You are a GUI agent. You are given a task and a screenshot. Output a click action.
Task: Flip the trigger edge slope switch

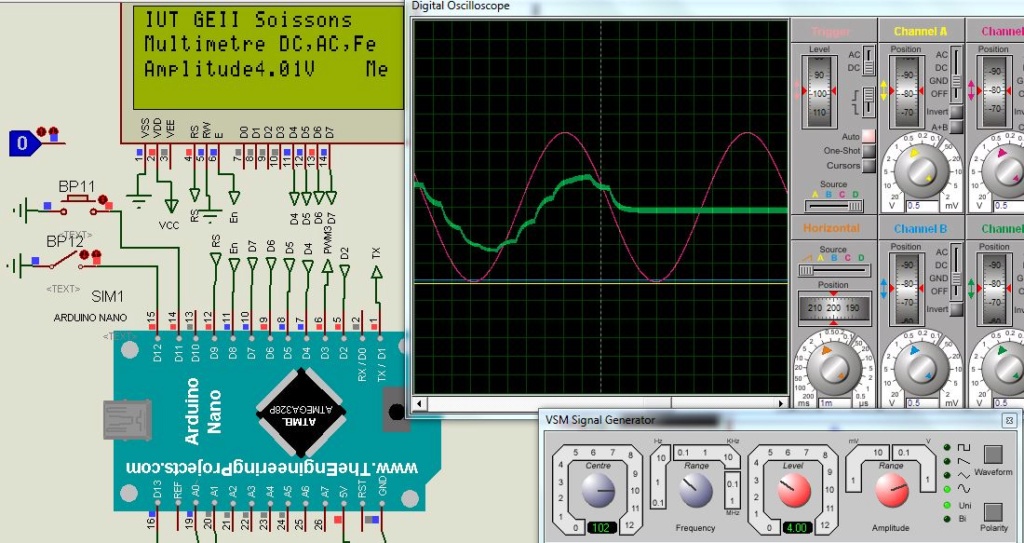[x=868, y=102]
